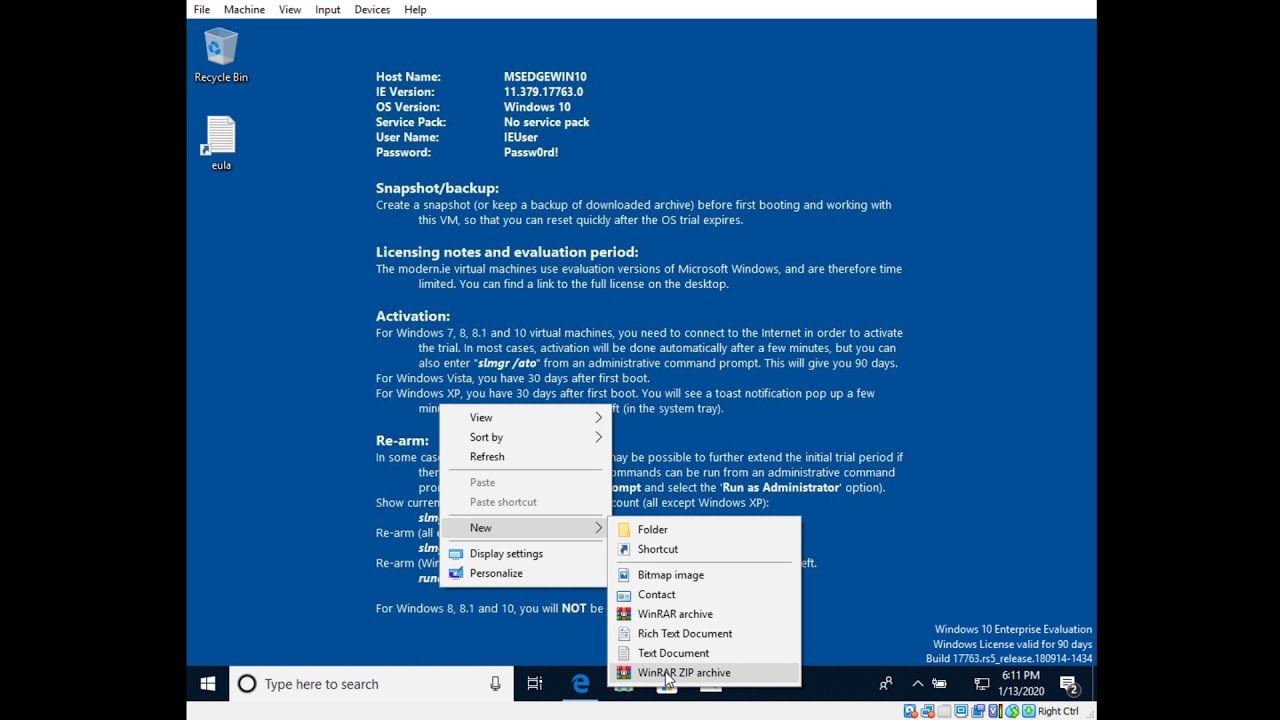
Task: Click the network icon in the system tray
Action: [982, 684]
